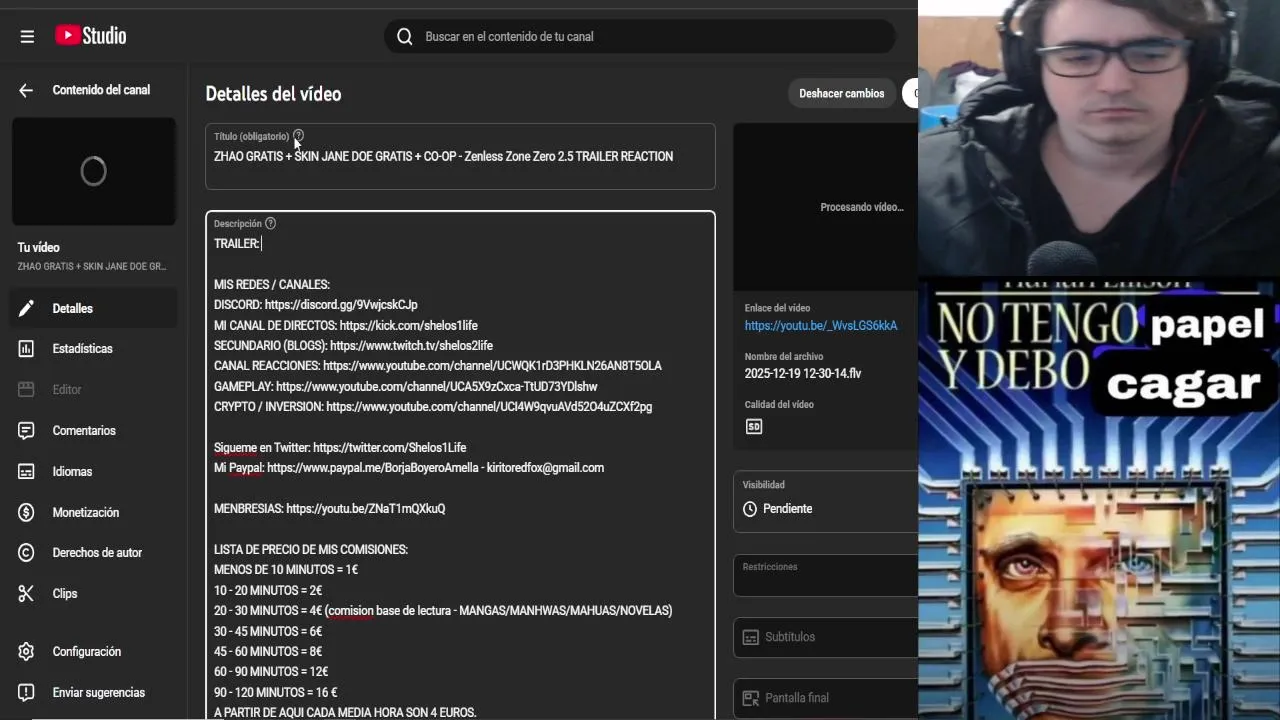Image resolution: width=1280 pixels, height=720 pixels.
Task: Click the CRYPTO / INVERSION line
Action: point(433,407)
